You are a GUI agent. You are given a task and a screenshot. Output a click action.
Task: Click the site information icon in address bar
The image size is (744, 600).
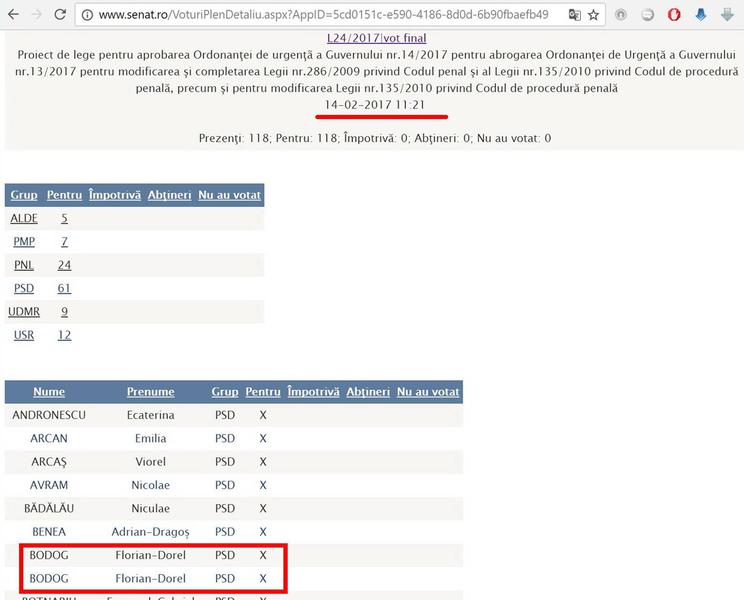[x=87, y=15]
